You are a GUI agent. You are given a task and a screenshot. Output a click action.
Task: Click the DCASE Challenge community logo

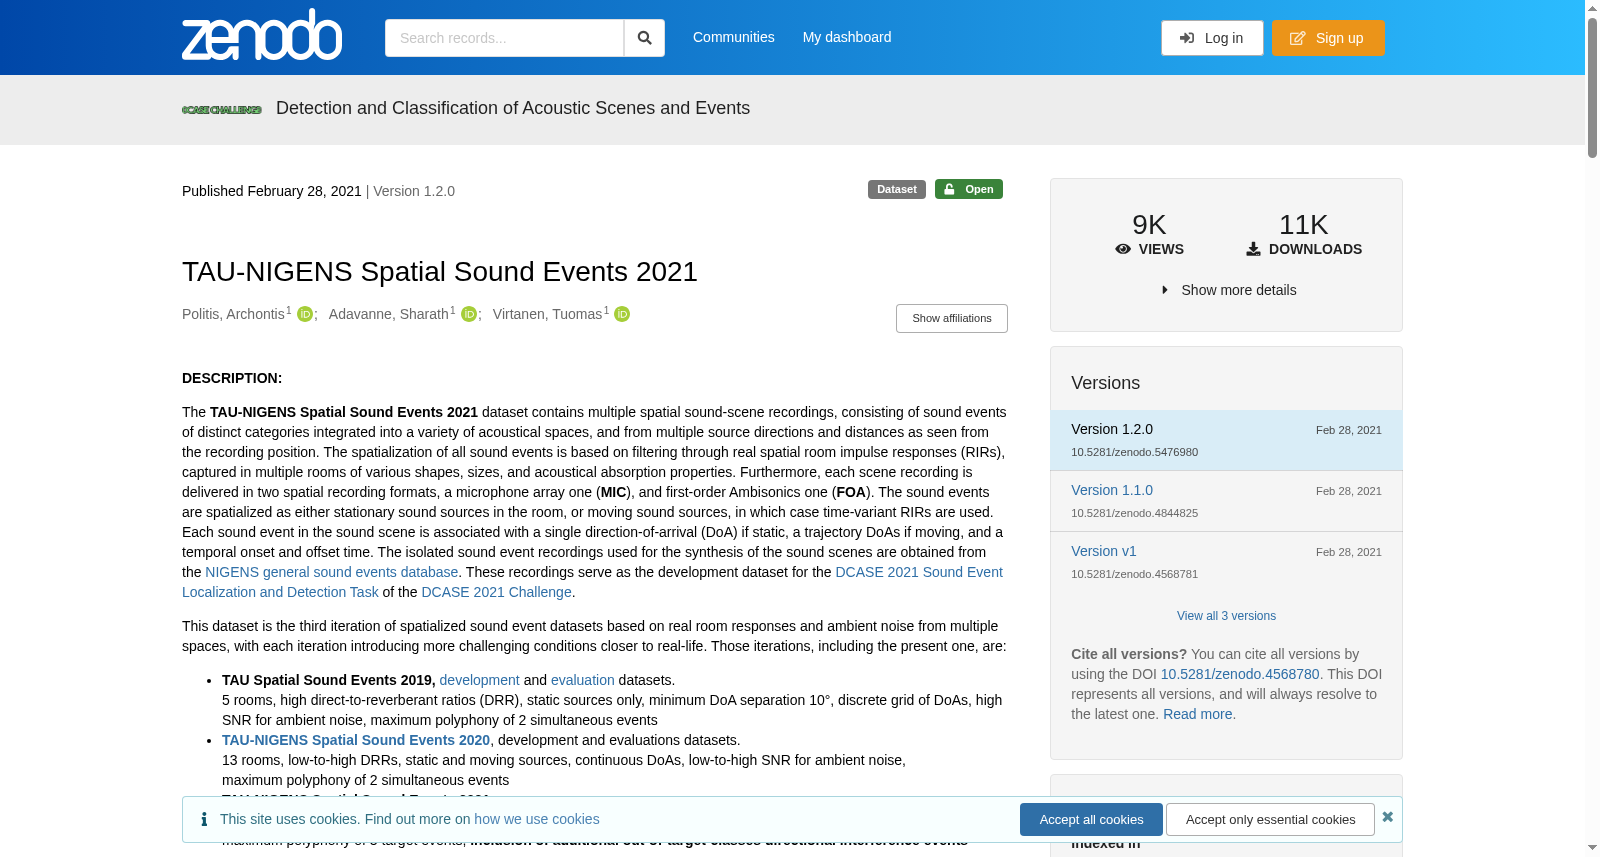click(x=221, y=109)
